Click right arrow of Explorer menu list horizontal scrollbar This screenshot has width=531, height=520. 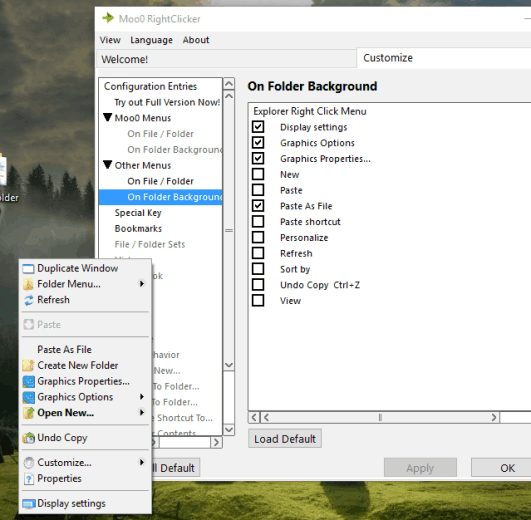tap(494, 417)
